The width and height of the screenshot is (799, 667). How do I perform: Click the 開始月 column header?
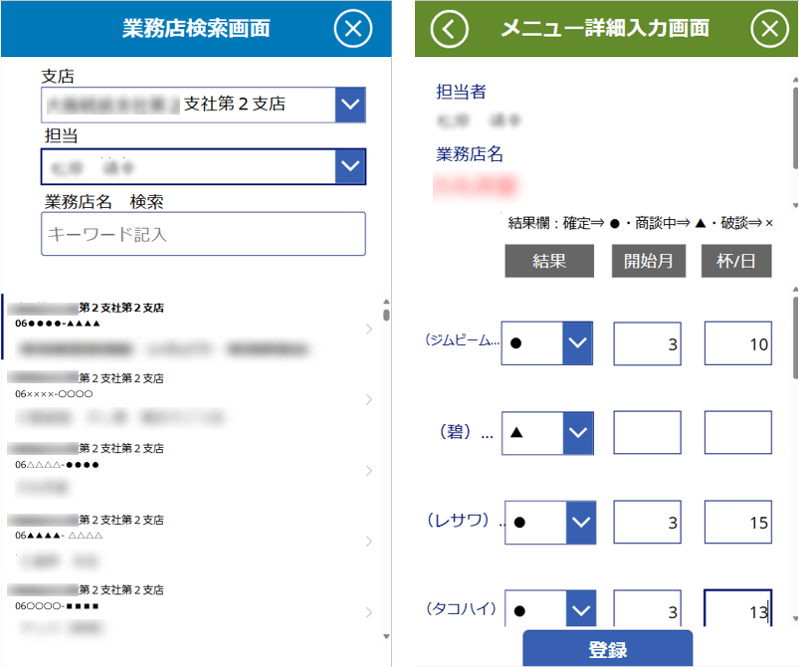click(647, 261)
